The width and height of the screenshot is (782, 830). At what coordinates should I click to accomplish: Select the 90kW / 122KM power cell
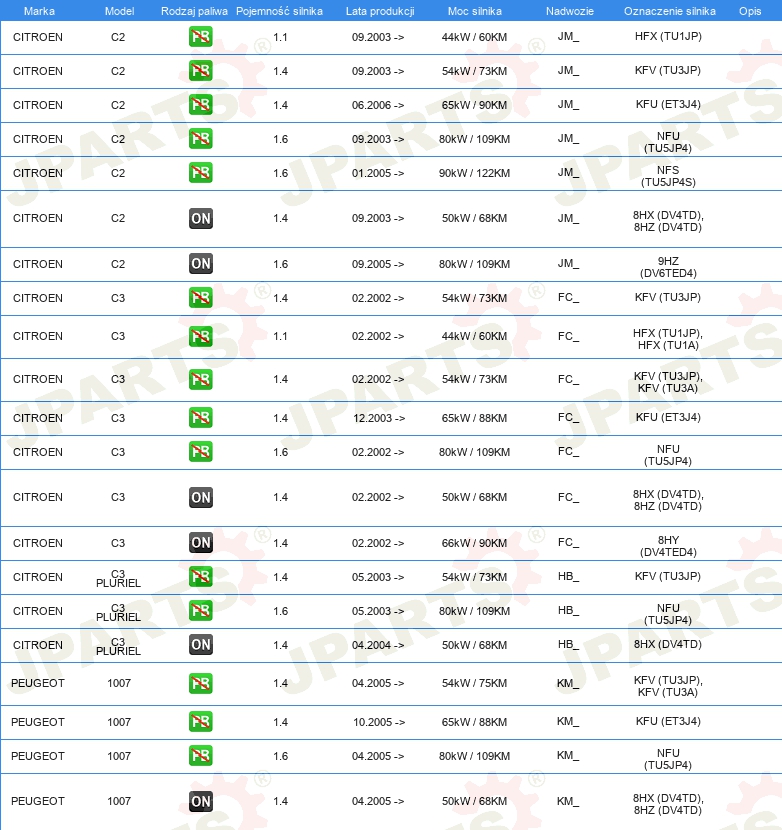click(x=474, y=173)
